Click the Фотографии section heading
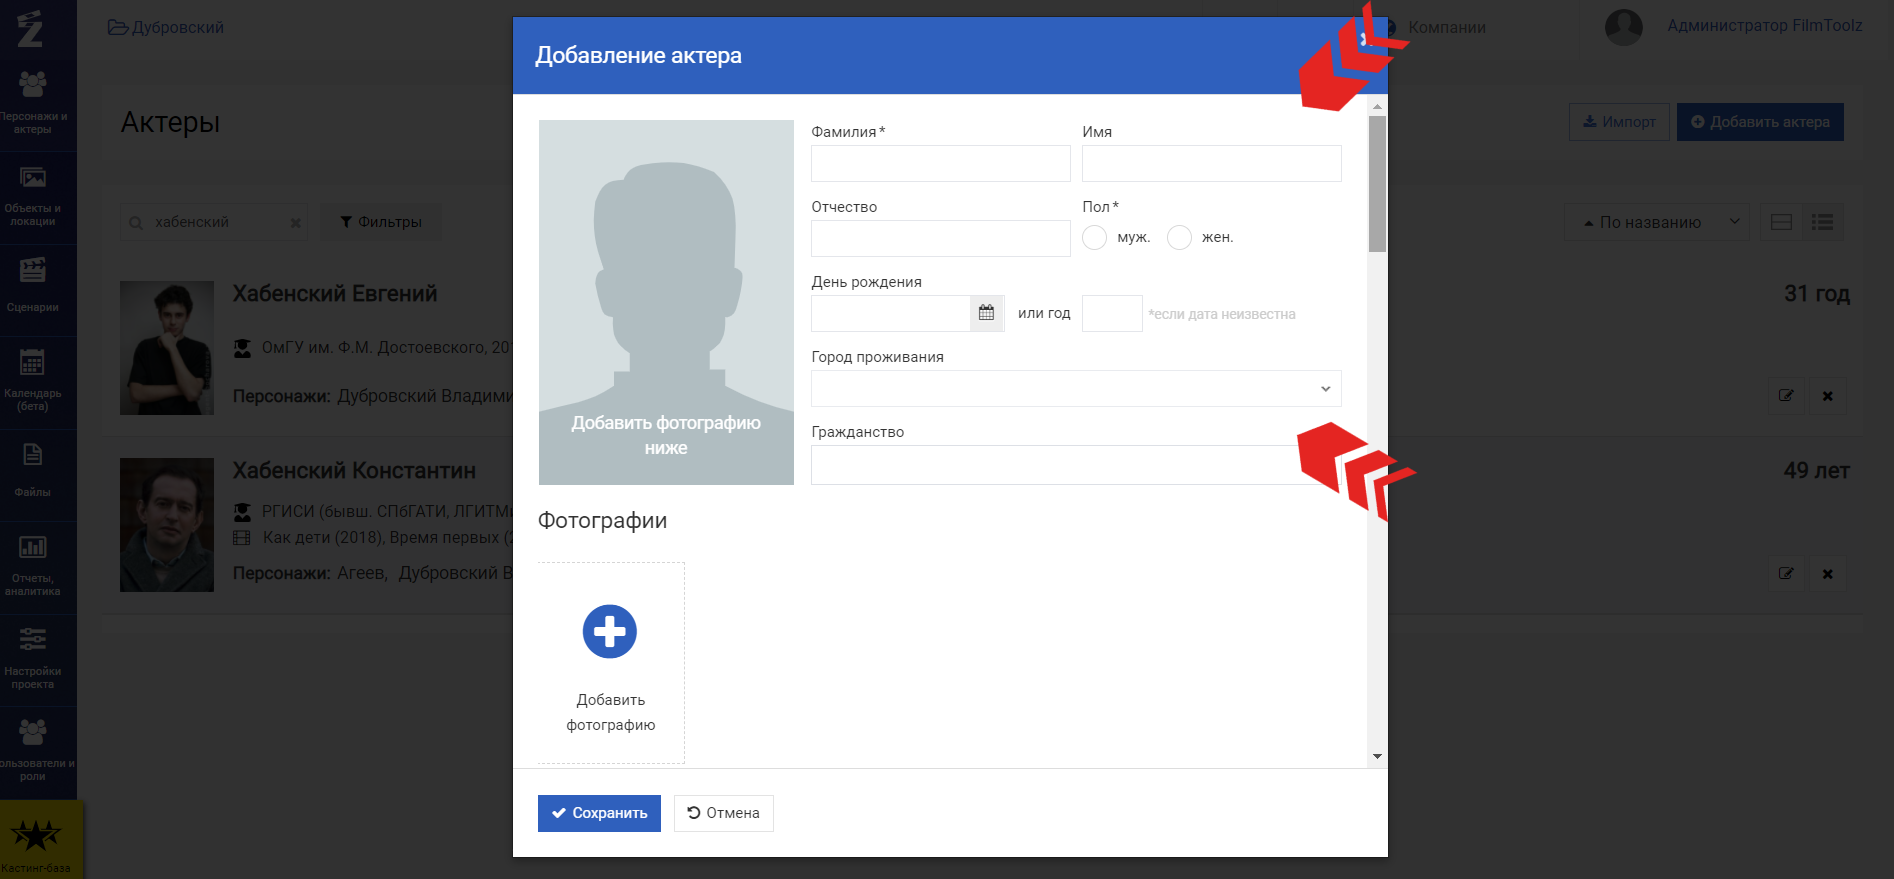Screen dimensions: 1894x879 (602, 520)
